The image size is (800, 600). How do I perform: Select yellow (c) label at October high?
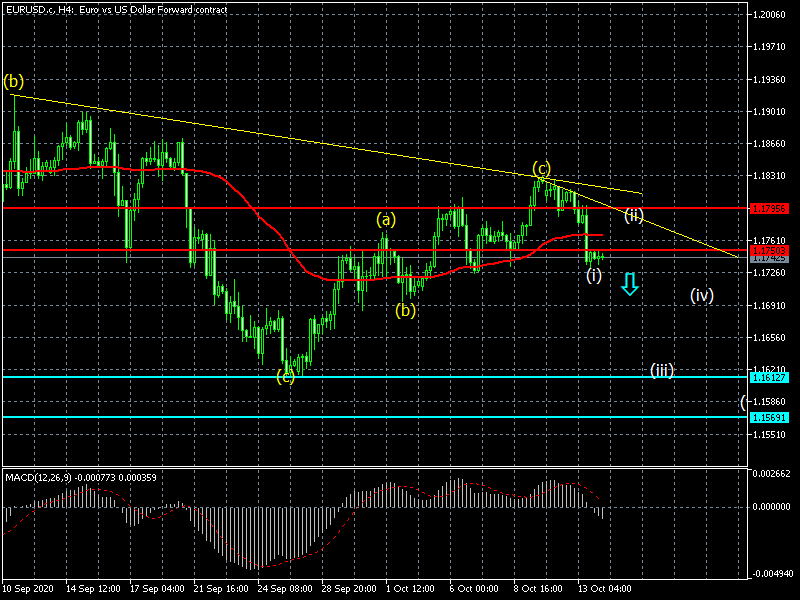pos(542,168)
